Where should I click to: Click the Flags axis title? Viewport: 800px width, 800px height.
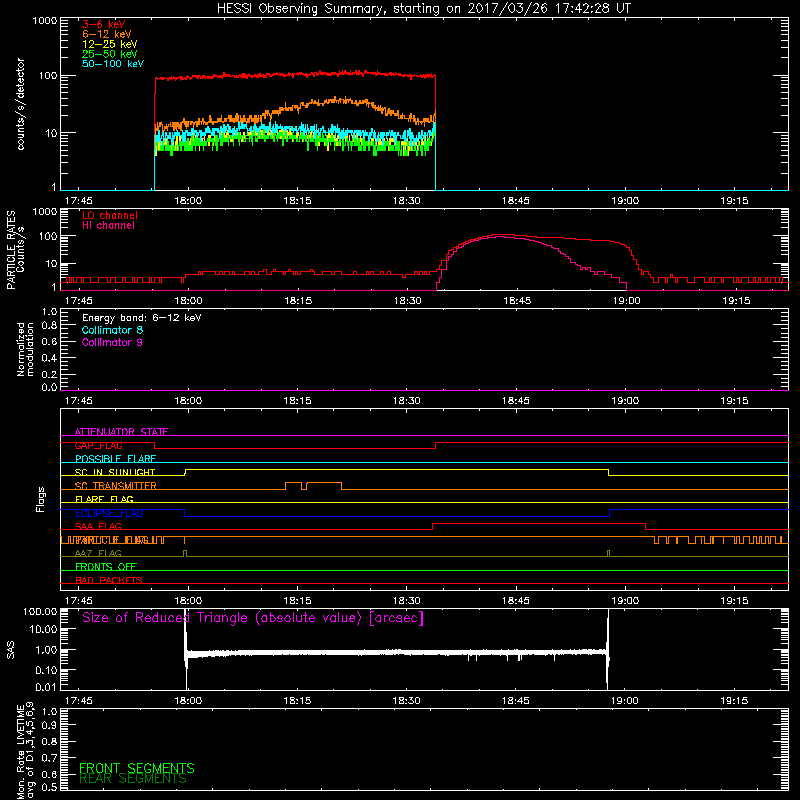[40, 499]
